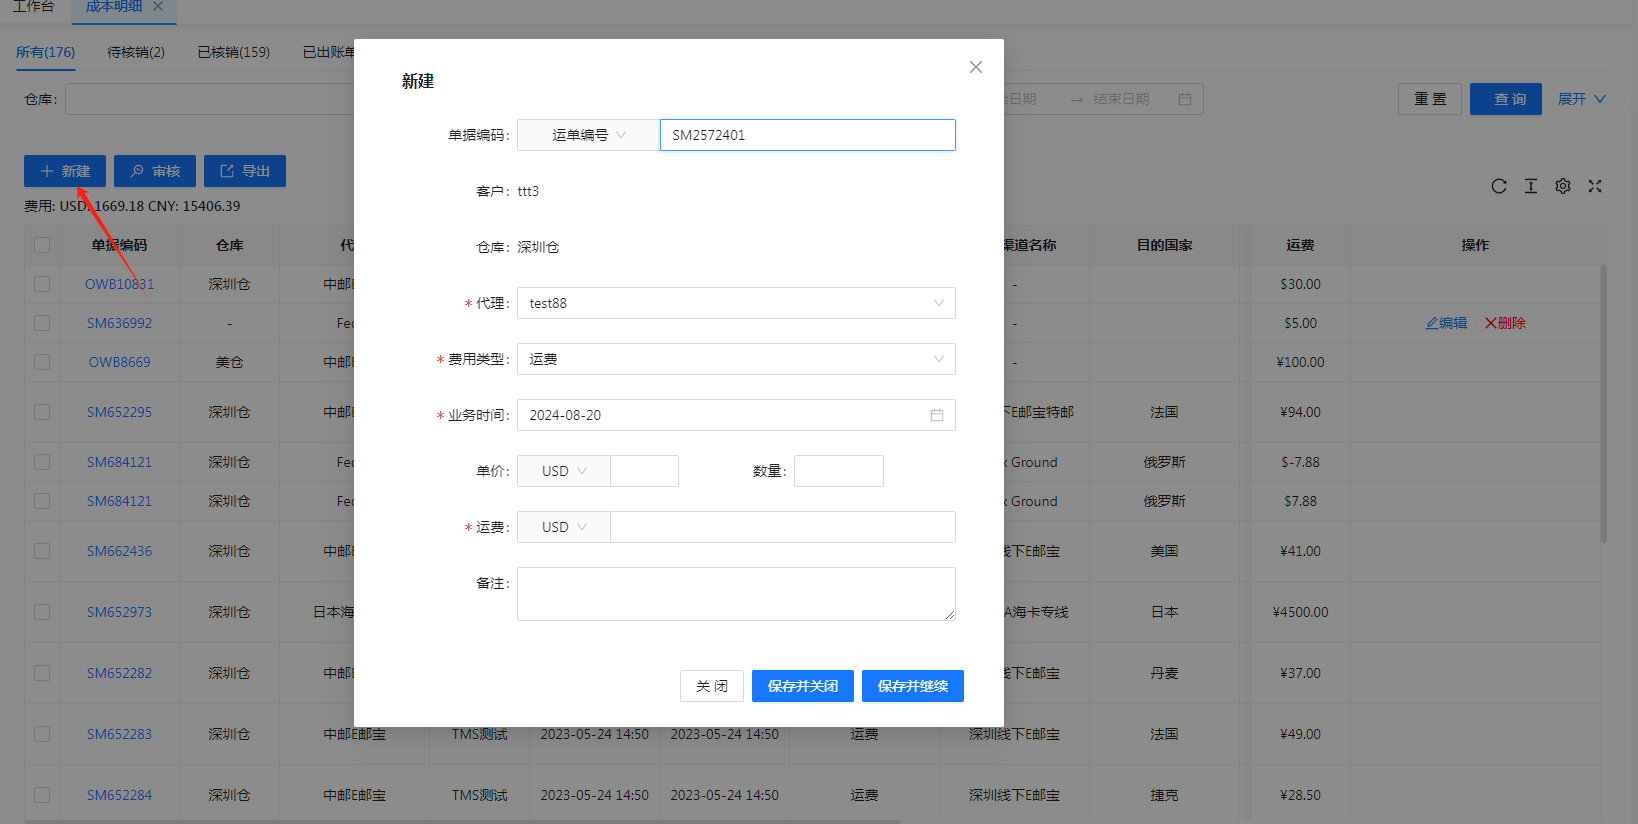
Task: Click the row height adjustment icon
Action: tap(1530, 186)
